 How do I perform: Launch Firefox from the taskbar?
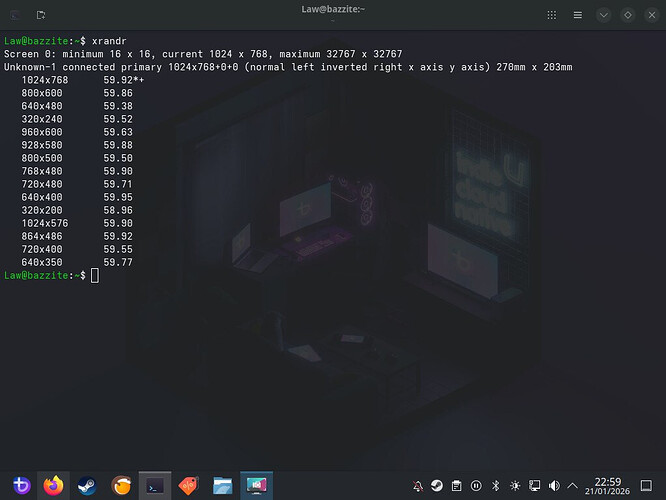pos(53,485)
